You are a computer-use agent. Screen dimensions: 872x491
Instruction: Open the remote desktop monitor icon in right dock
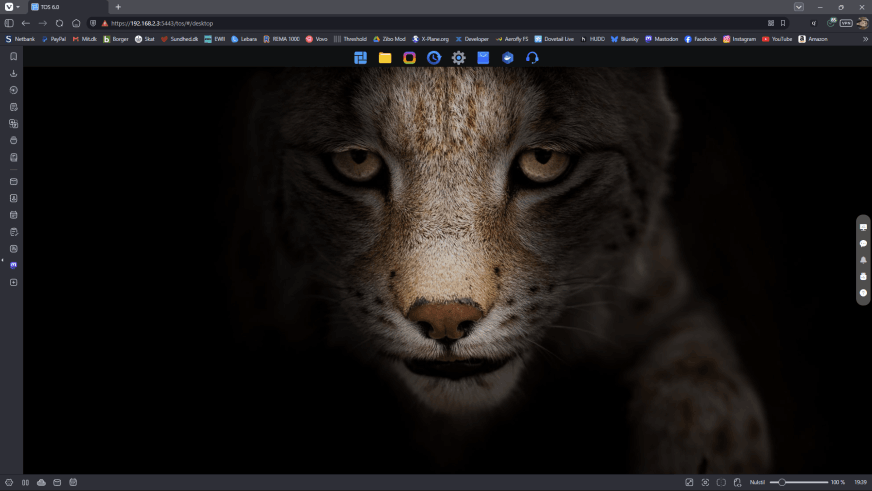pos(863,227)
